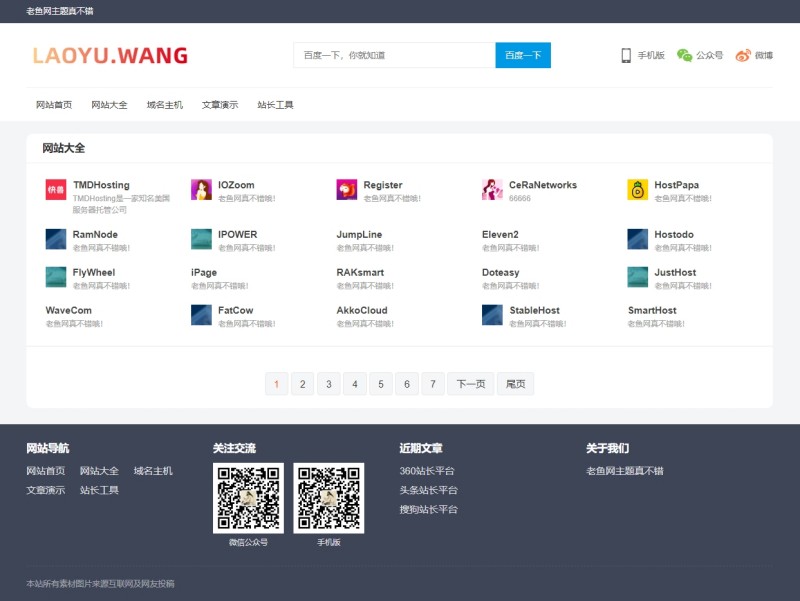Click the Register site logo icon
800x601 pixels.
point(347,190)
